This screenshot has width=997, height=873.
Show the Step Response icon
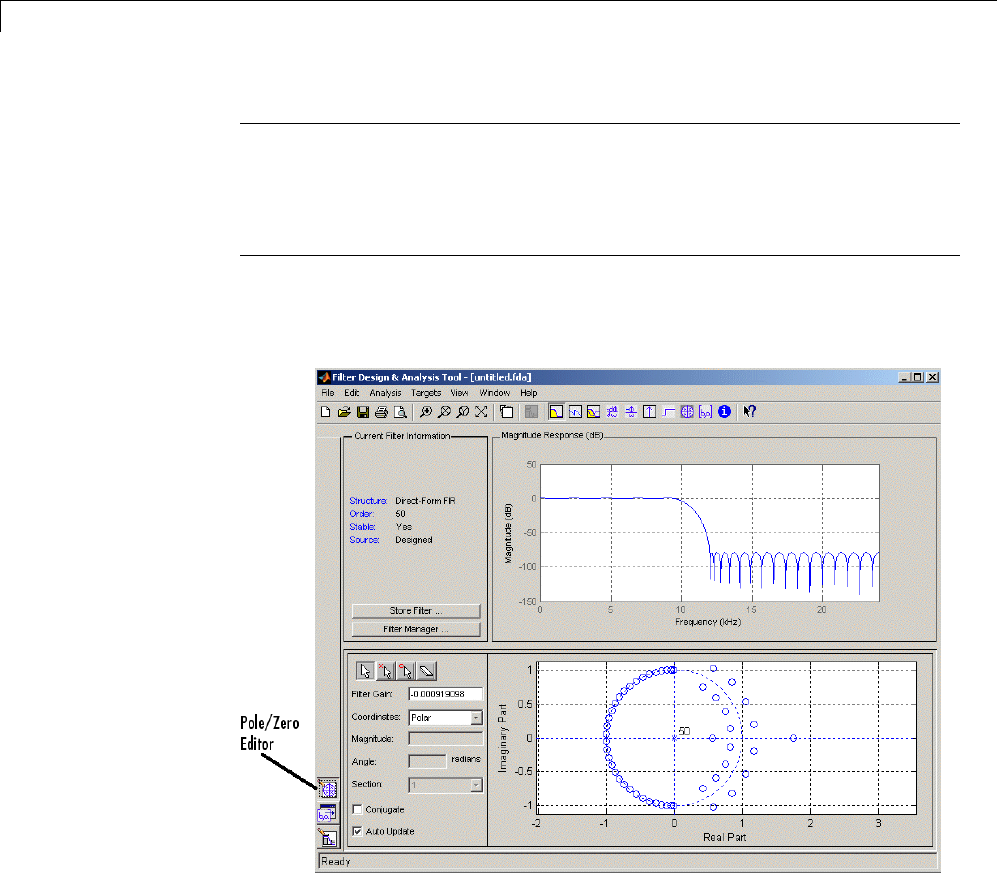point(668,412)
